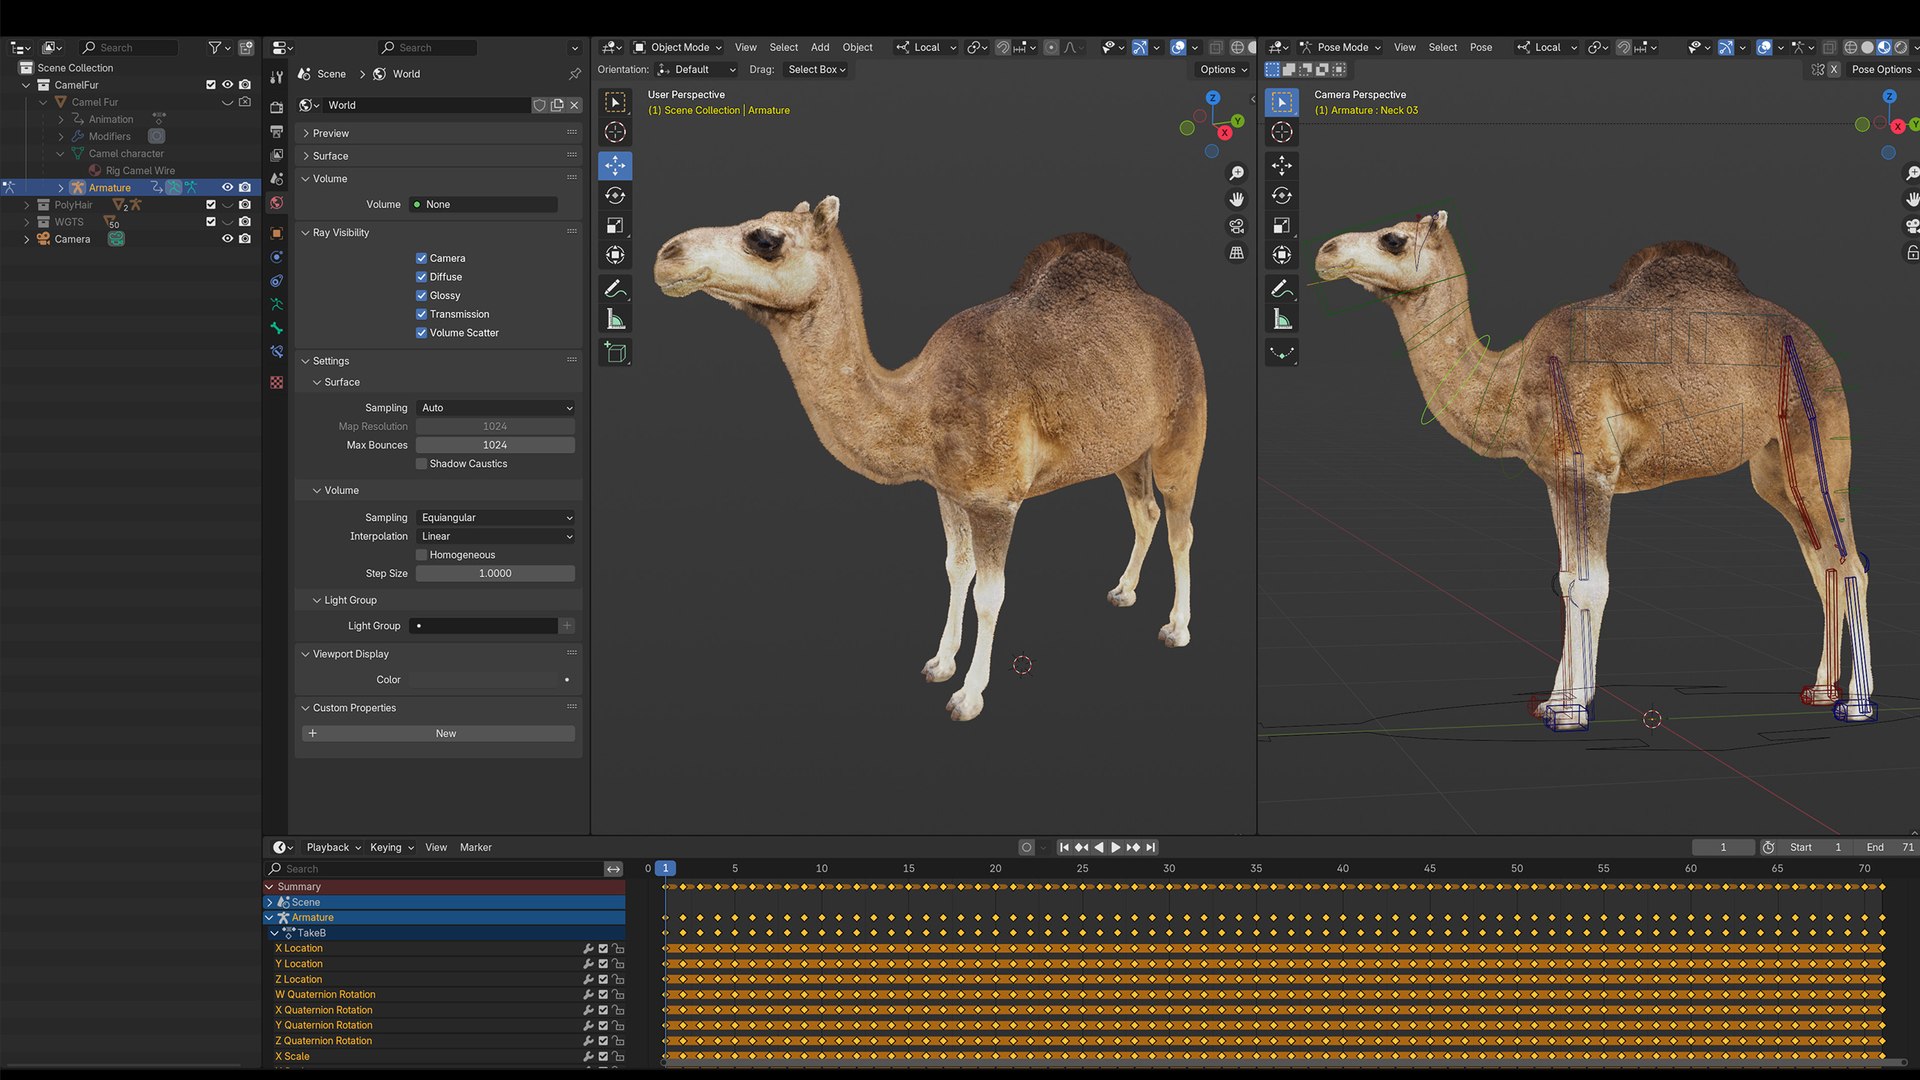Open the Object Mode dropdown
This screenshot has width=1920, height=1080.
pyautogui.click(x=677, y=47)
